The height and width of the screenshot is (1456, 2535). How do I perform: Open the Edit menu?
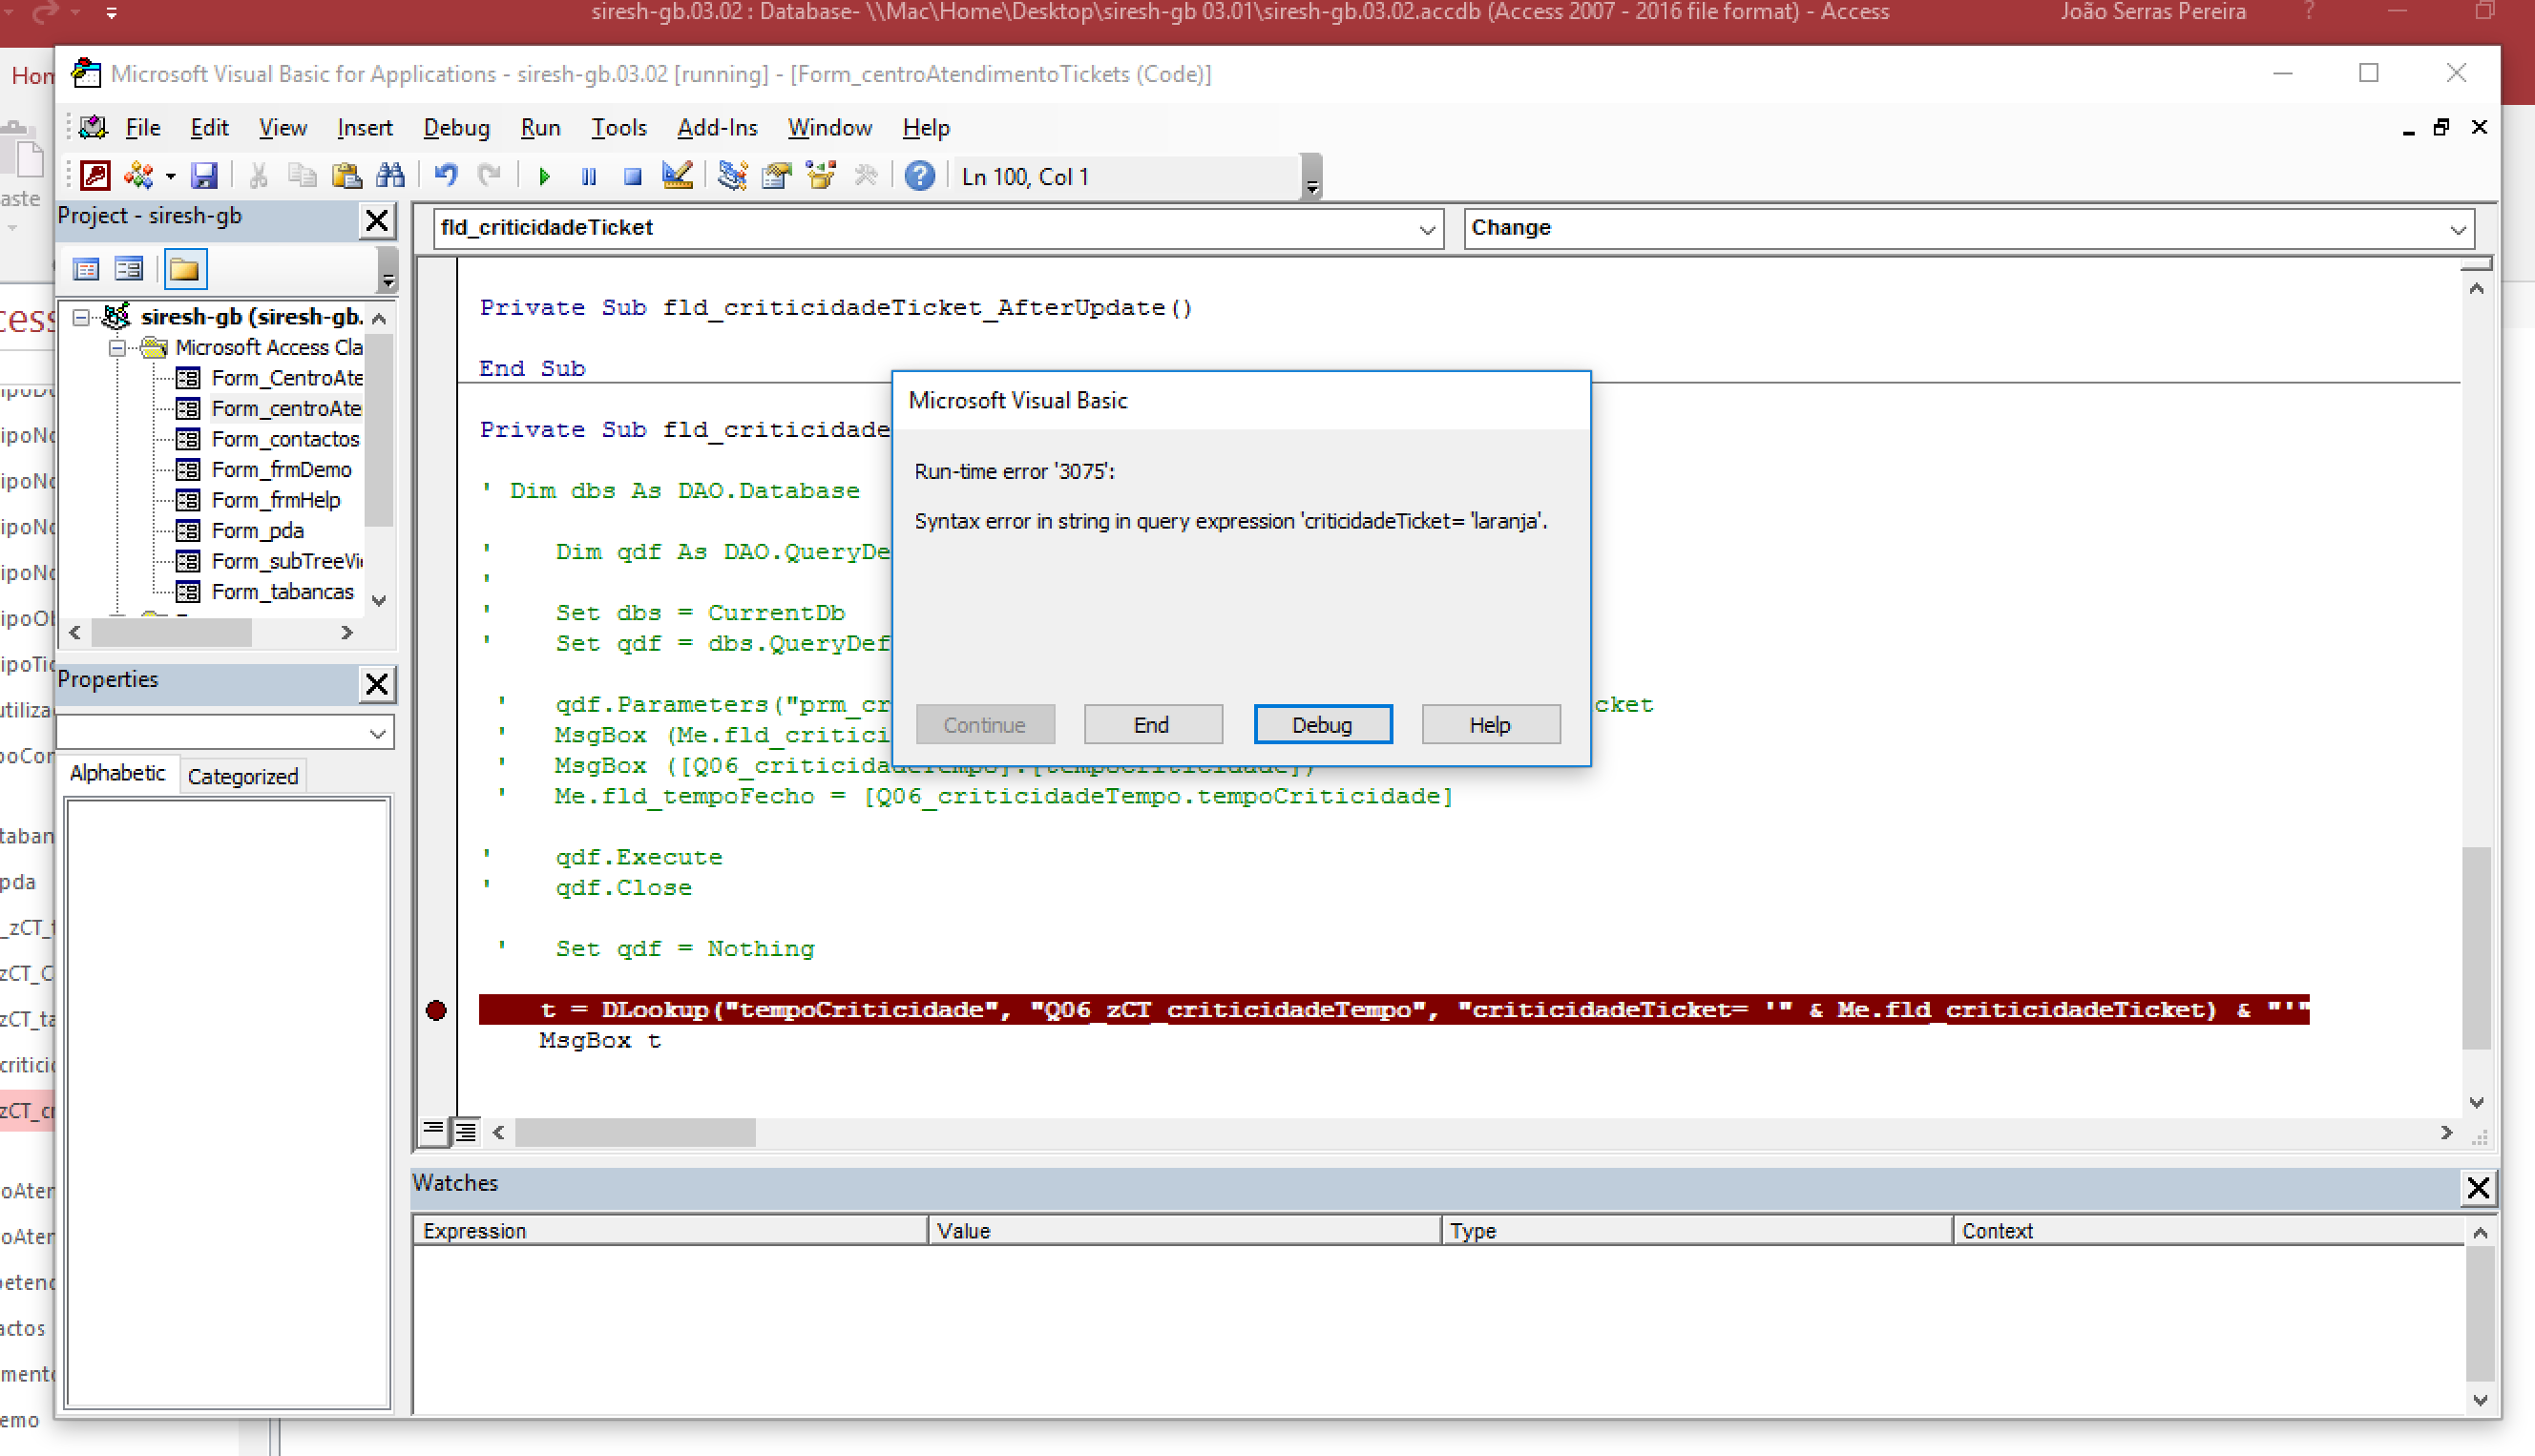coord(209,128)
